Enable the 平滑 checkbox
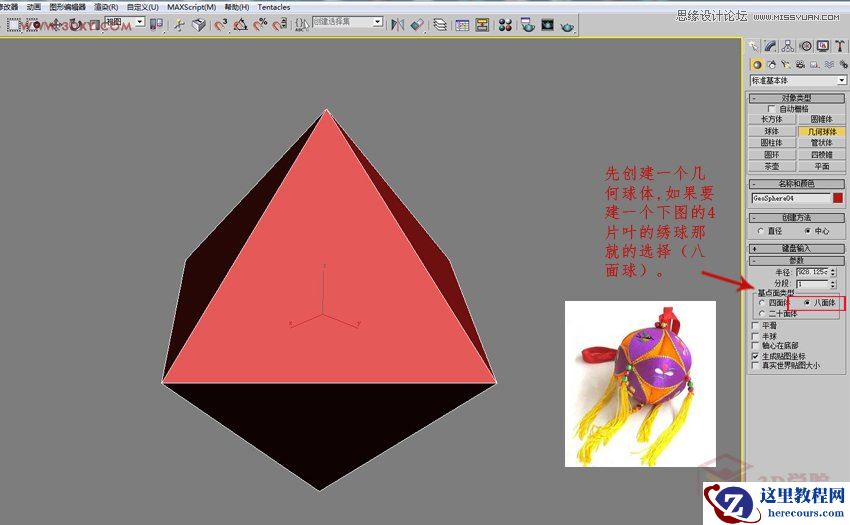The height and width of the screenshot is (525, 850). click(x=755, y=325)
